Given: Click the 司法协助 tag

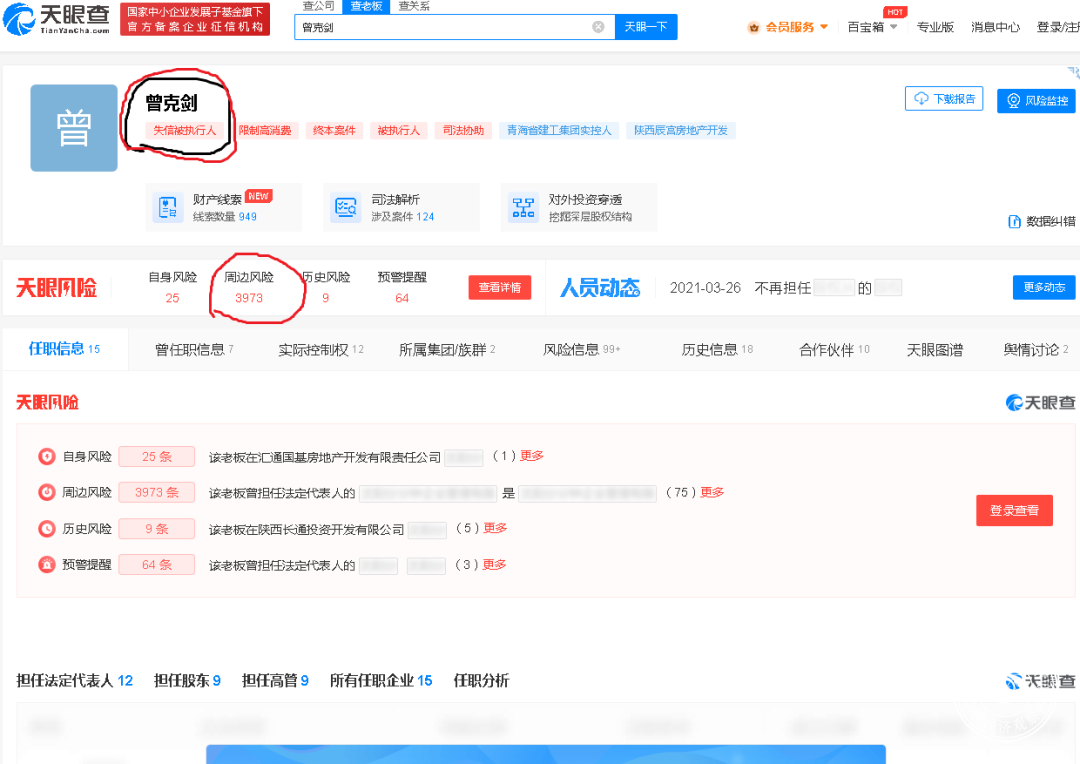Looking at the screenshot, I should point(464,130).
